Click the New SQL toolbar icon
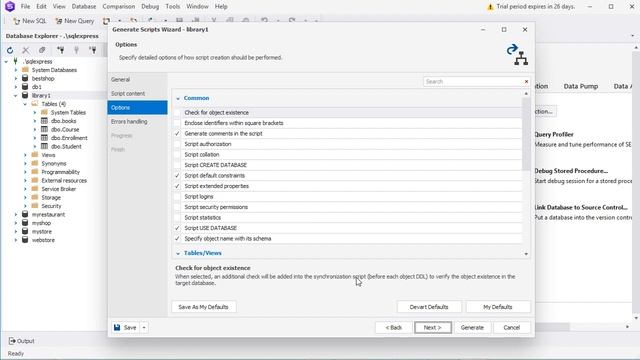Screen dimensions: 640x360 pyautogui.click(x=17, y=21)
